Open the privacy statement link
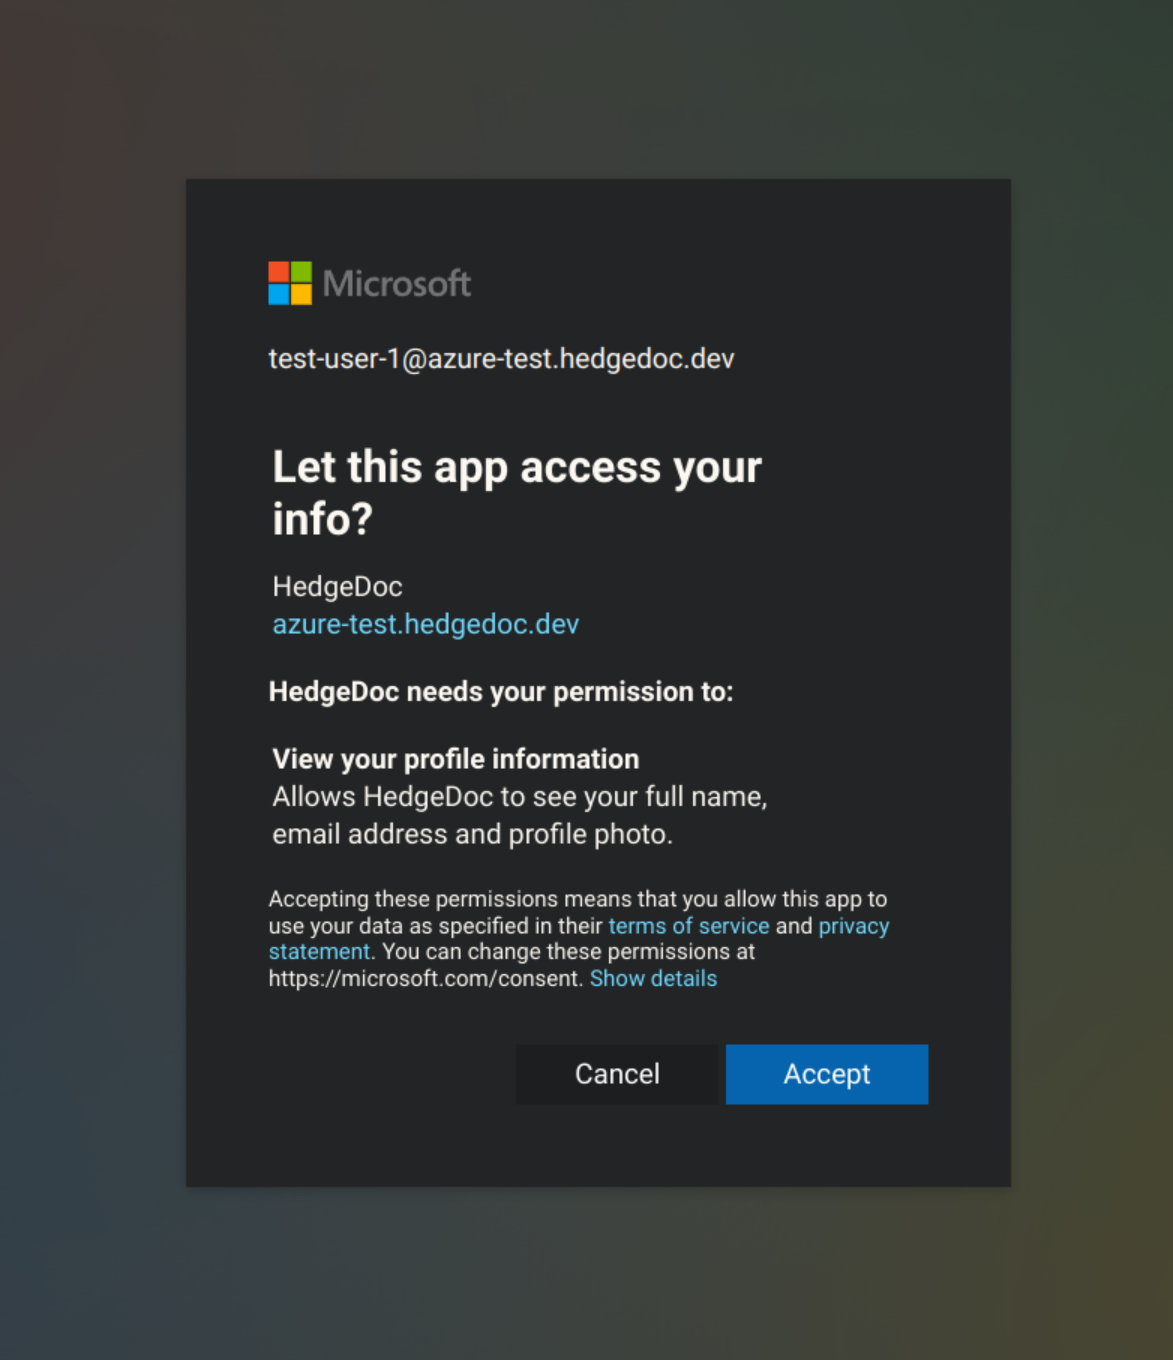Image resolution: width=1173 pixels, height=1360 pixels. pos(853,925)
